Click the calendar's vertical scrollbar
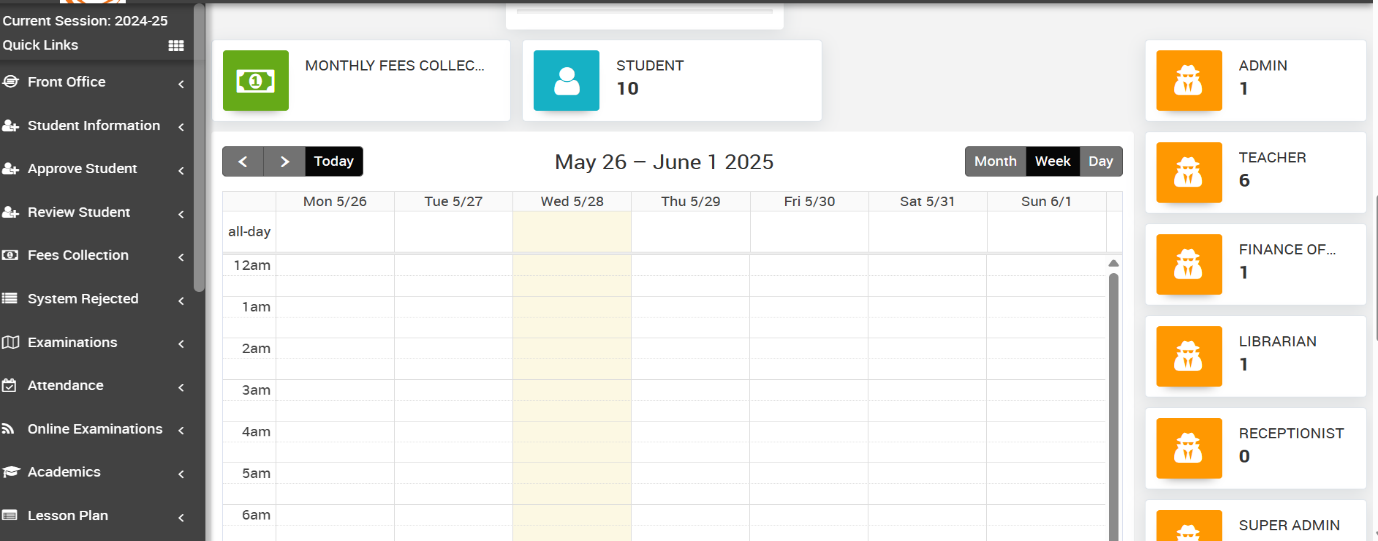 1113,400
